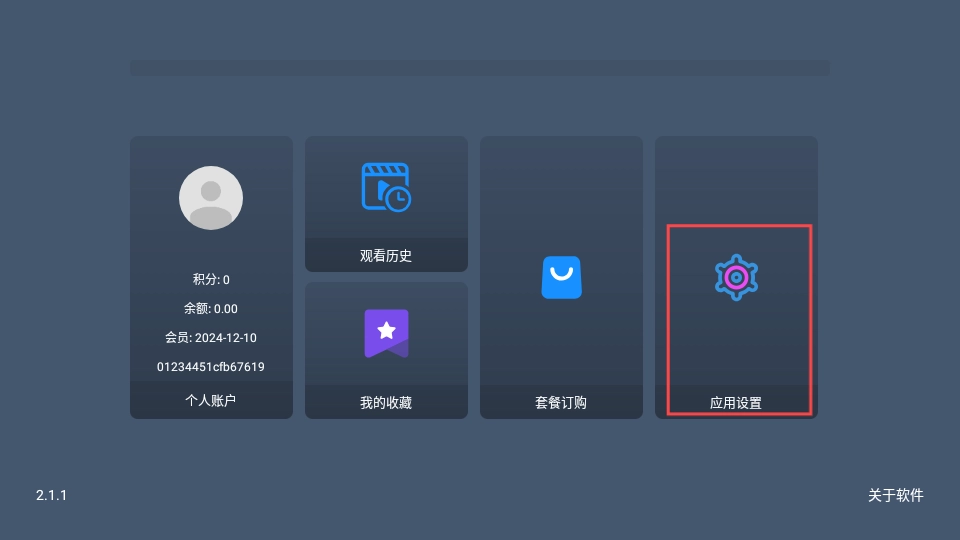
Task: Open the app settings gear icon
Action: click(x=737, y=277)
